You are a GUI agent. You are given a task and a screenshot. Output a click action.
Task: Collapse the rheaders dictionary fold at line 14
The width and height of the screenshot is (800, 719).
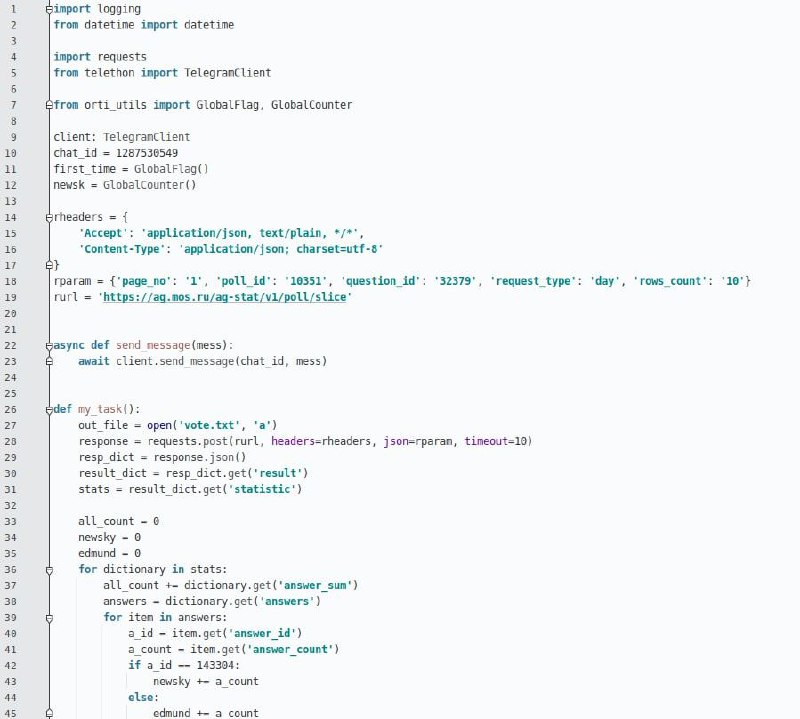(49, 217)
